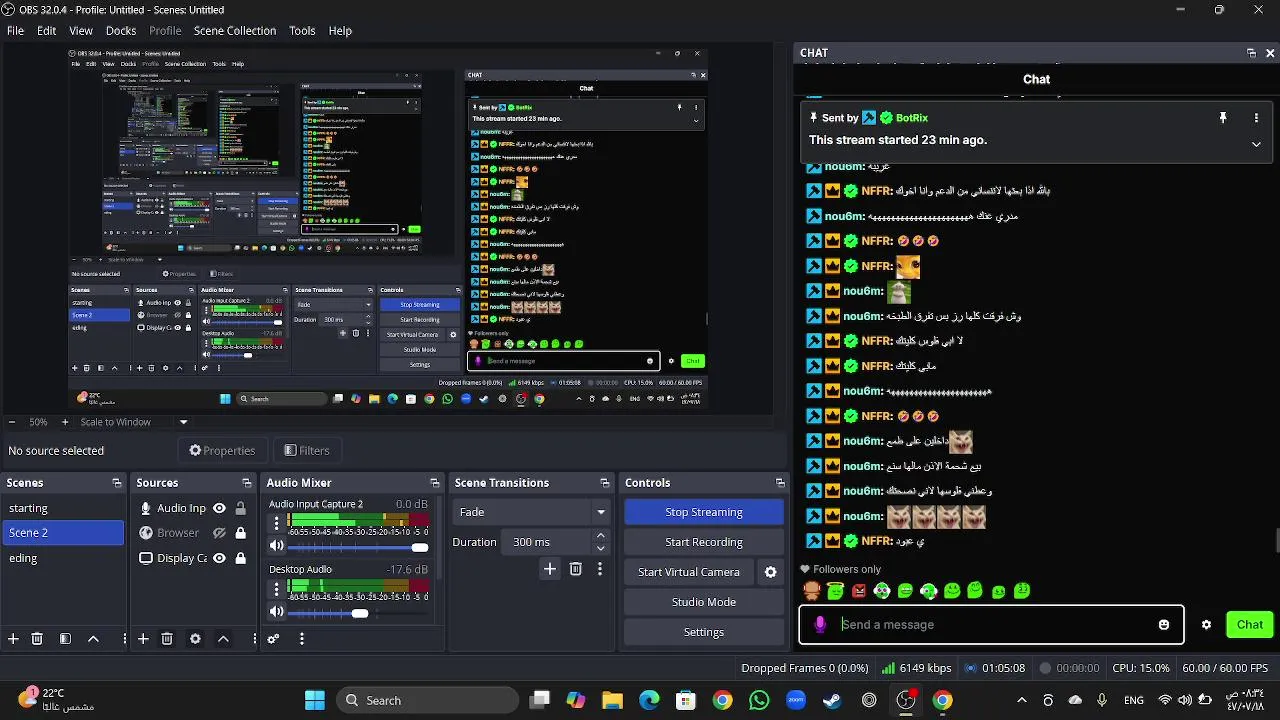The height and width of the screenshot is (720, 1280).
Task: Open source properties gear in Sources toolbar
Action: pos(195,639)
